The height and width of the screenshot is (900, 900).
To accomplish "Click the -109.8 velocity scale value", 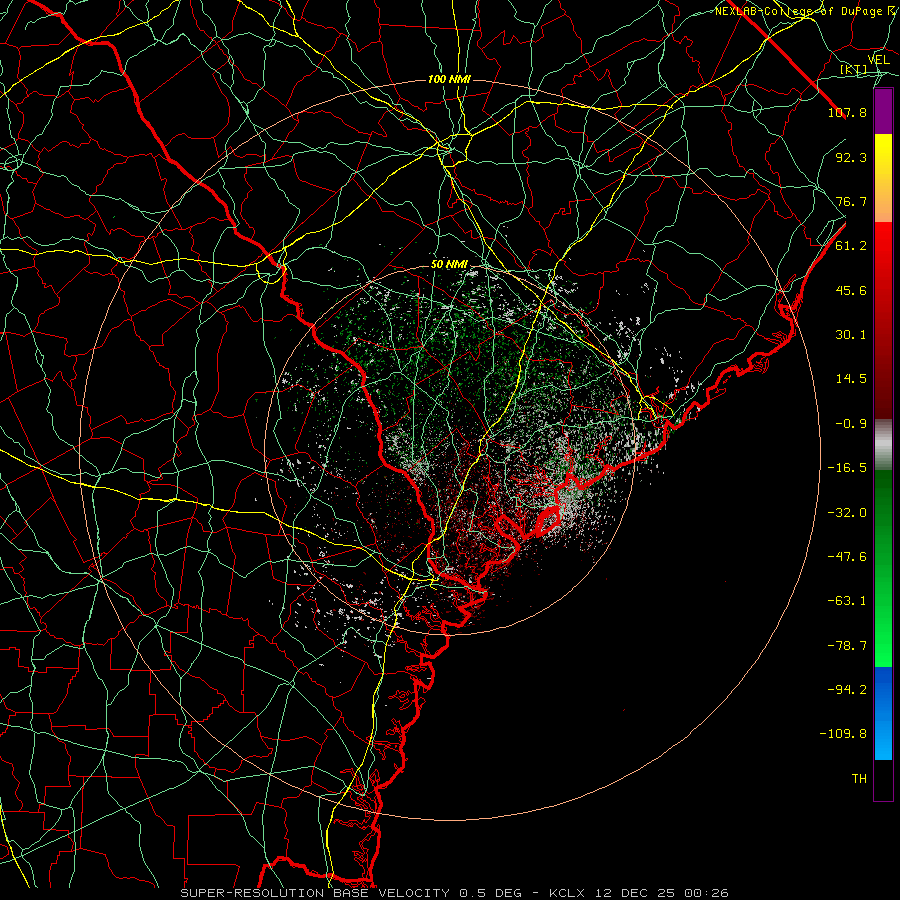I will click(x=843, y=734).
